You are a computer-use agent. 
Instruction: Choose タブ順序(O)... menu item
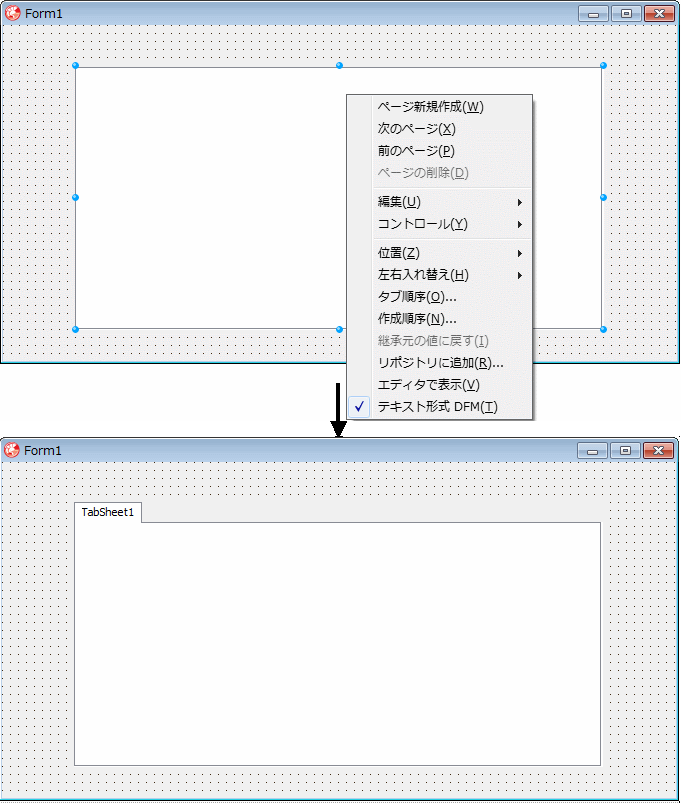tap(439, 297)
